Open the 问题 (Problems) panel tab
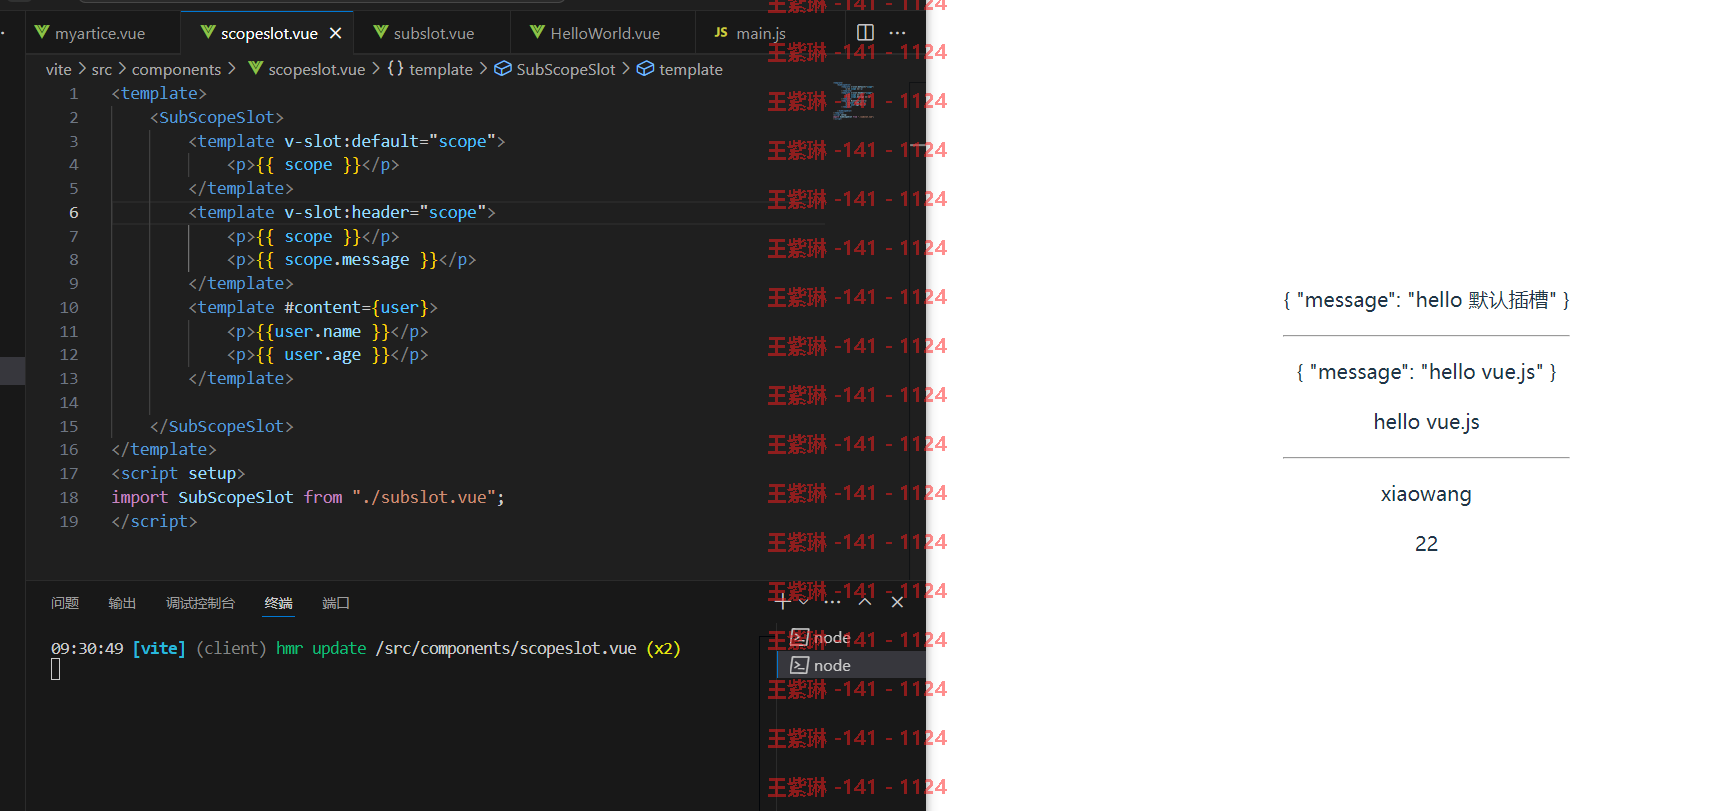 (65, 603)
